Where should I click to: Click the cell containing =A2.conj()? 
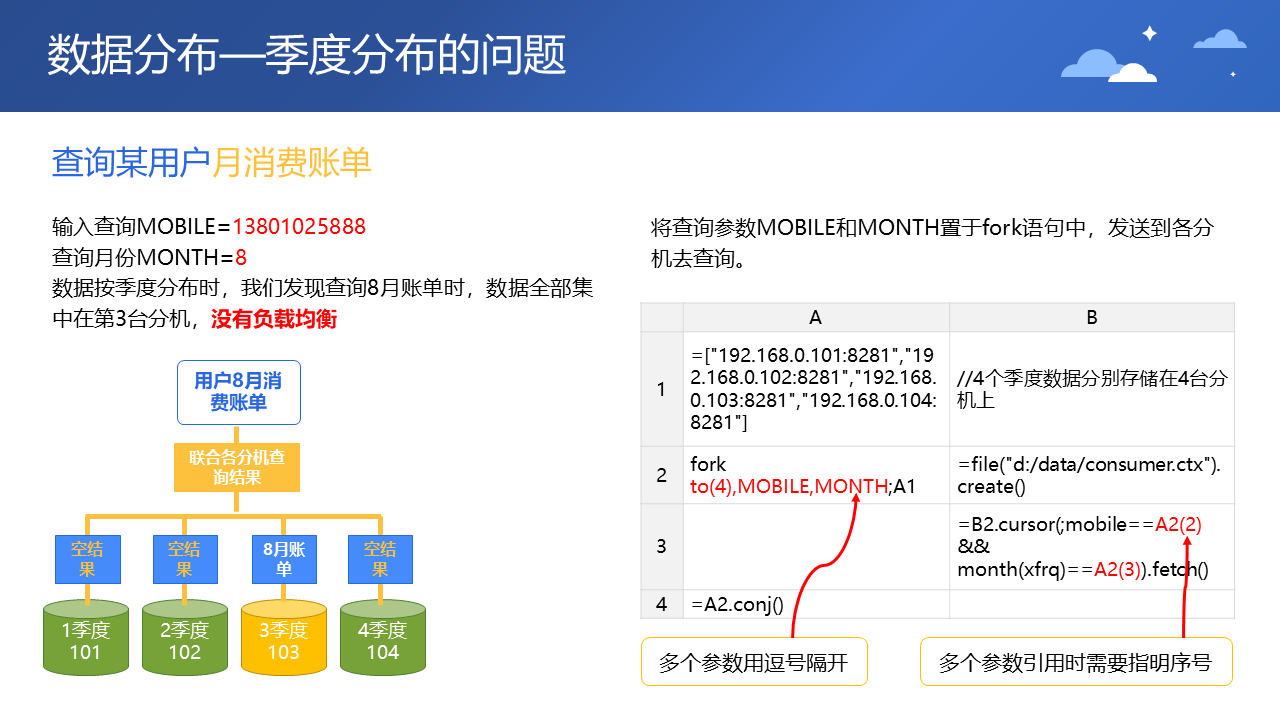[816, 604]
